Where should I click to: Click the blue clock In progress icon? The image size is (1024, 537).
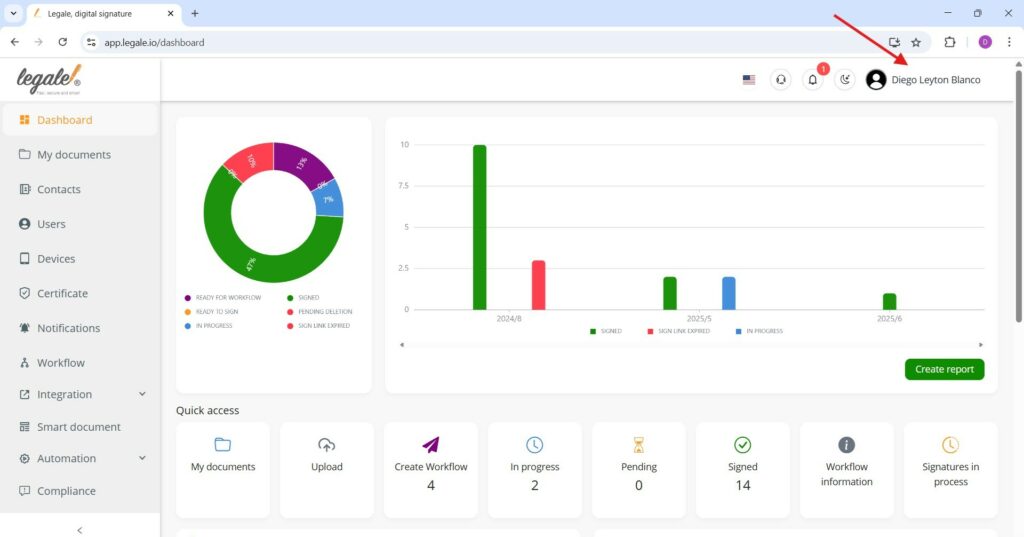tap(535, 445)
